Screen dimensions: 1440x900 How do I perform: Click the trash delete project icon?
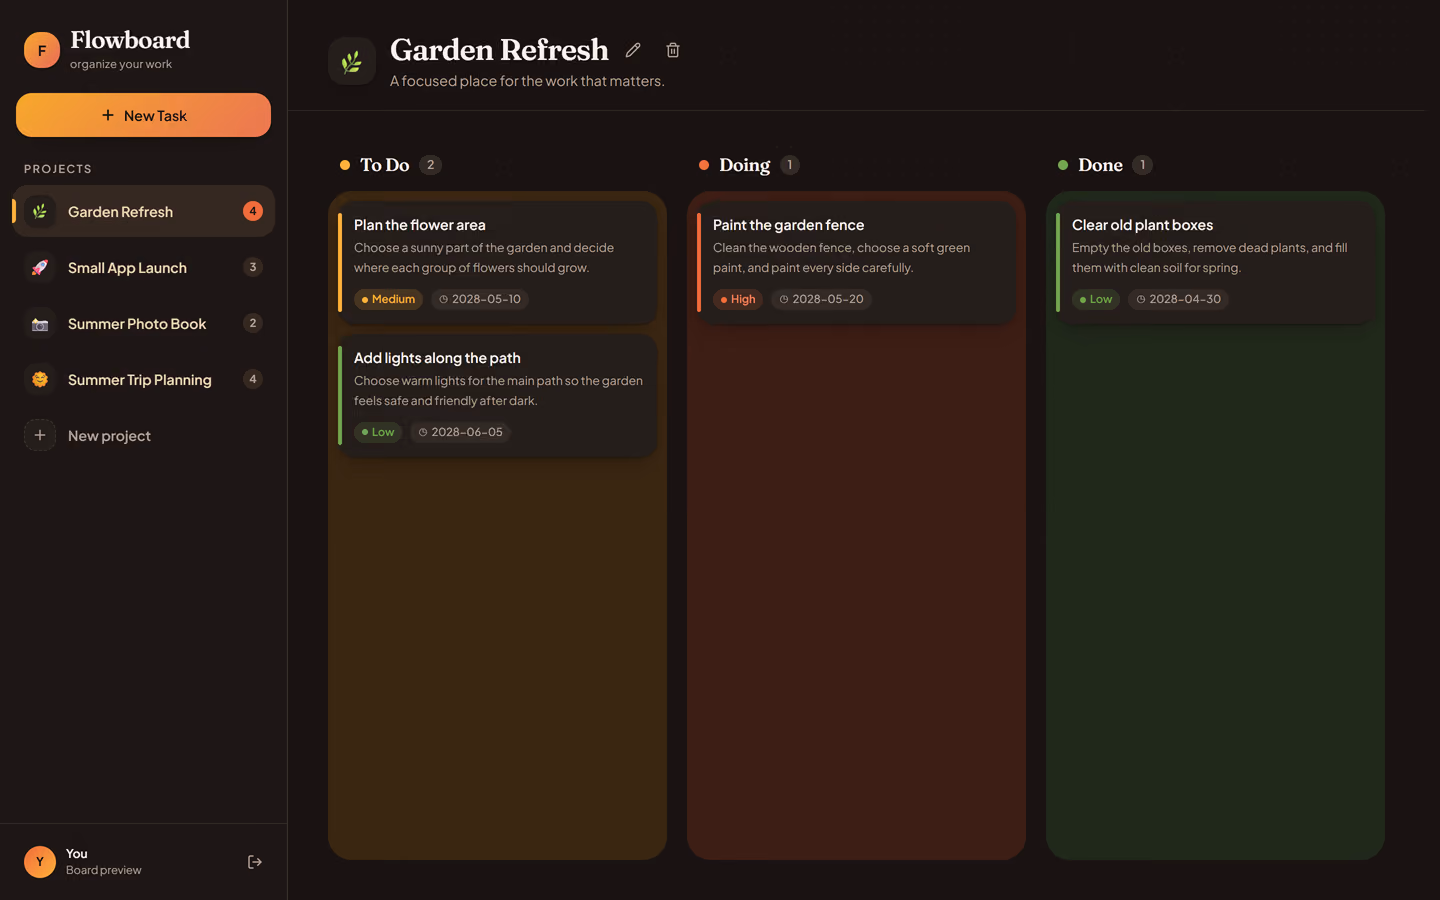tap(673, 50)
